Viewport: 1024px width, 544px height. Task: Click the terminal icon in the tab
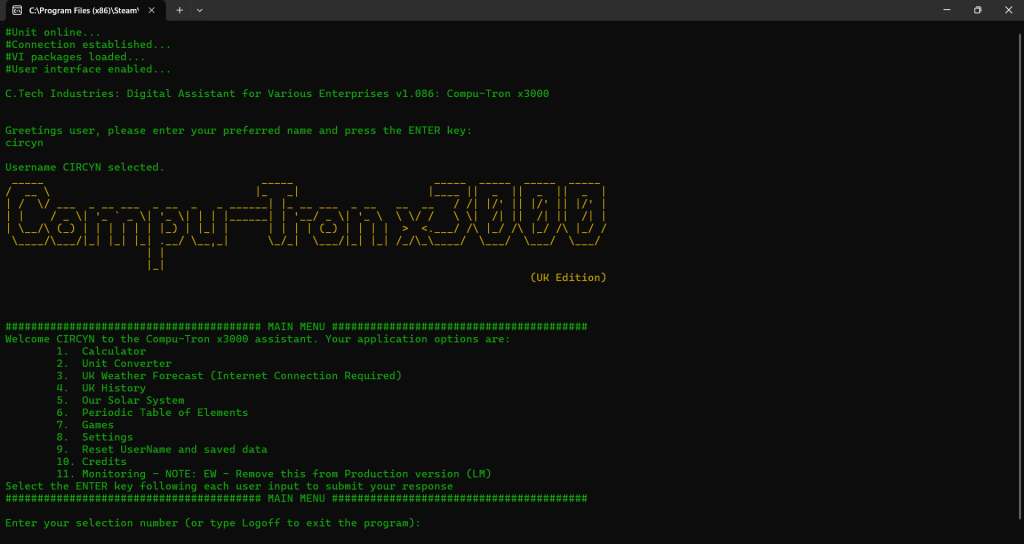[17, 10]
